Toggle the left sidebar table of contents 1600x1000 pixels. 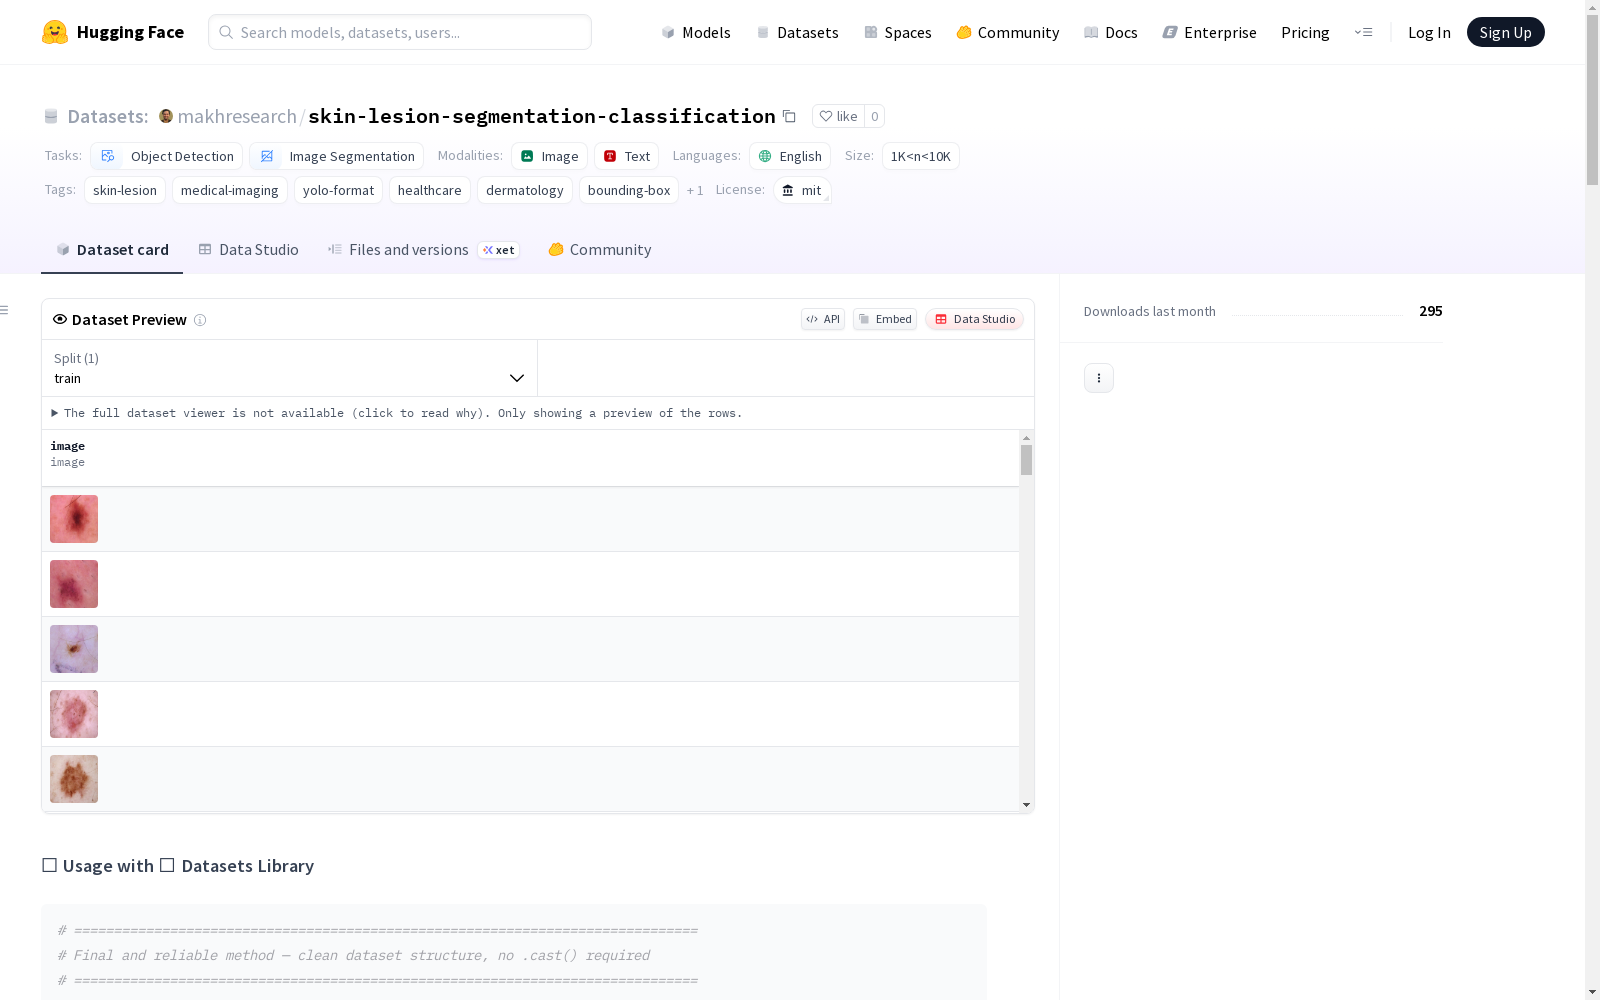pyautogui.click(x=5, y=310)
